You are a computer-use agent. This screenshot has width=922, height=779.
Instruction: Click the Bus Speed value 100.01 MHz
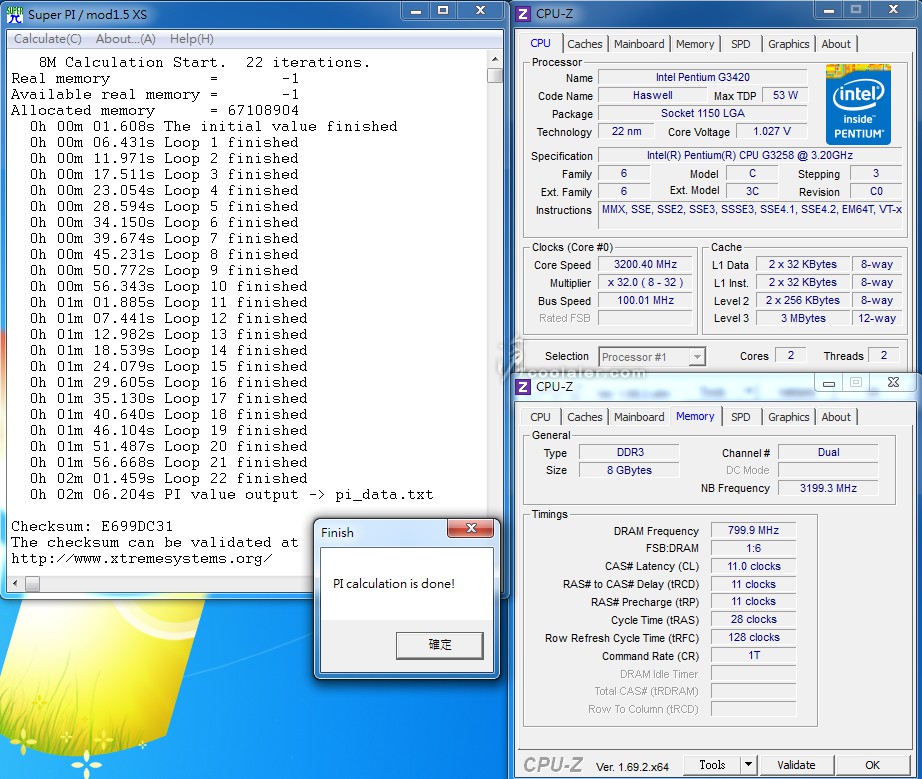click(x=645, y=300)
